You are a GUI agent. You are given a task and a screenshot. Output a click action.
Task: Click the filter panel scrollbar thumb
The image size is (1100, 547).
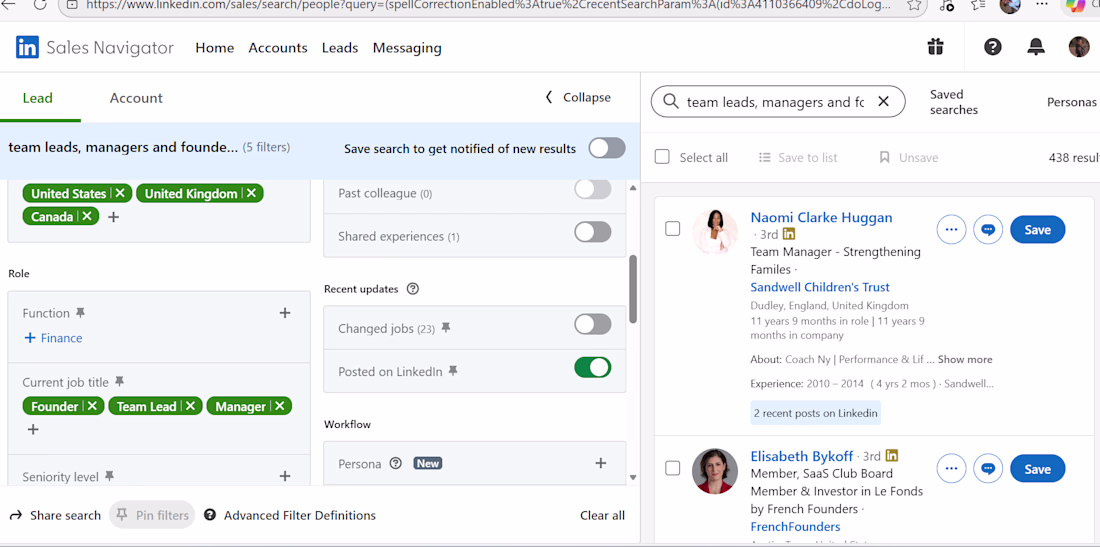click(633, 289)
